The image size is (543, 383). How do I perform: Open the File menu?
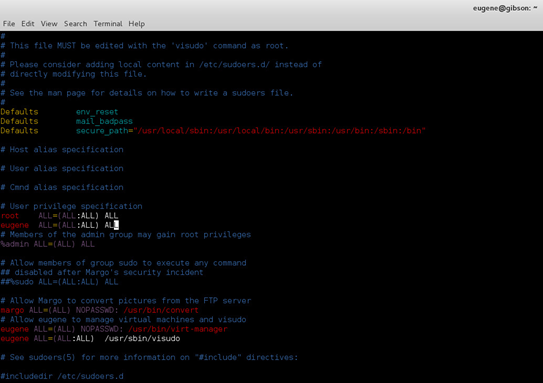click(9, 24)
